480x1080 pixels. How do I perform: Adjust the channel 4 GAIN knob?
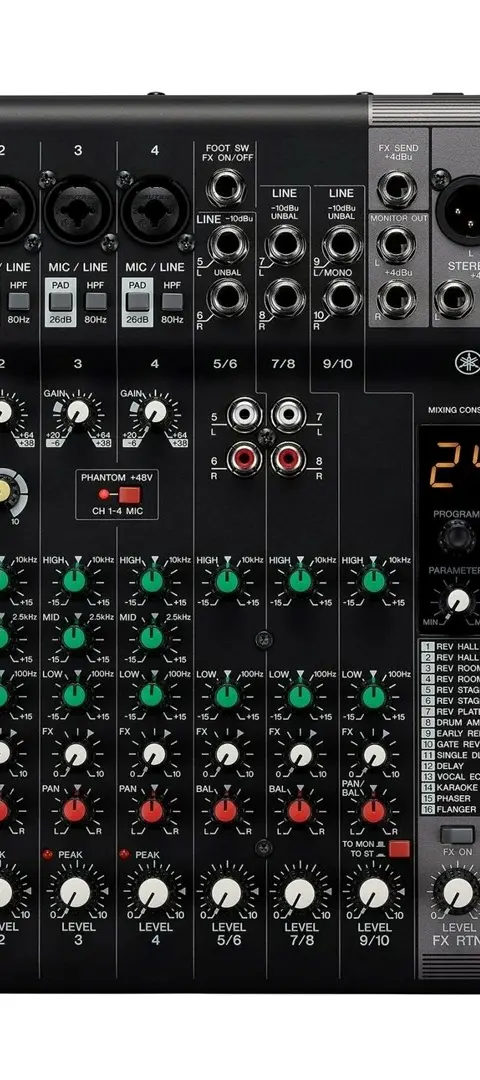(155, 412)
